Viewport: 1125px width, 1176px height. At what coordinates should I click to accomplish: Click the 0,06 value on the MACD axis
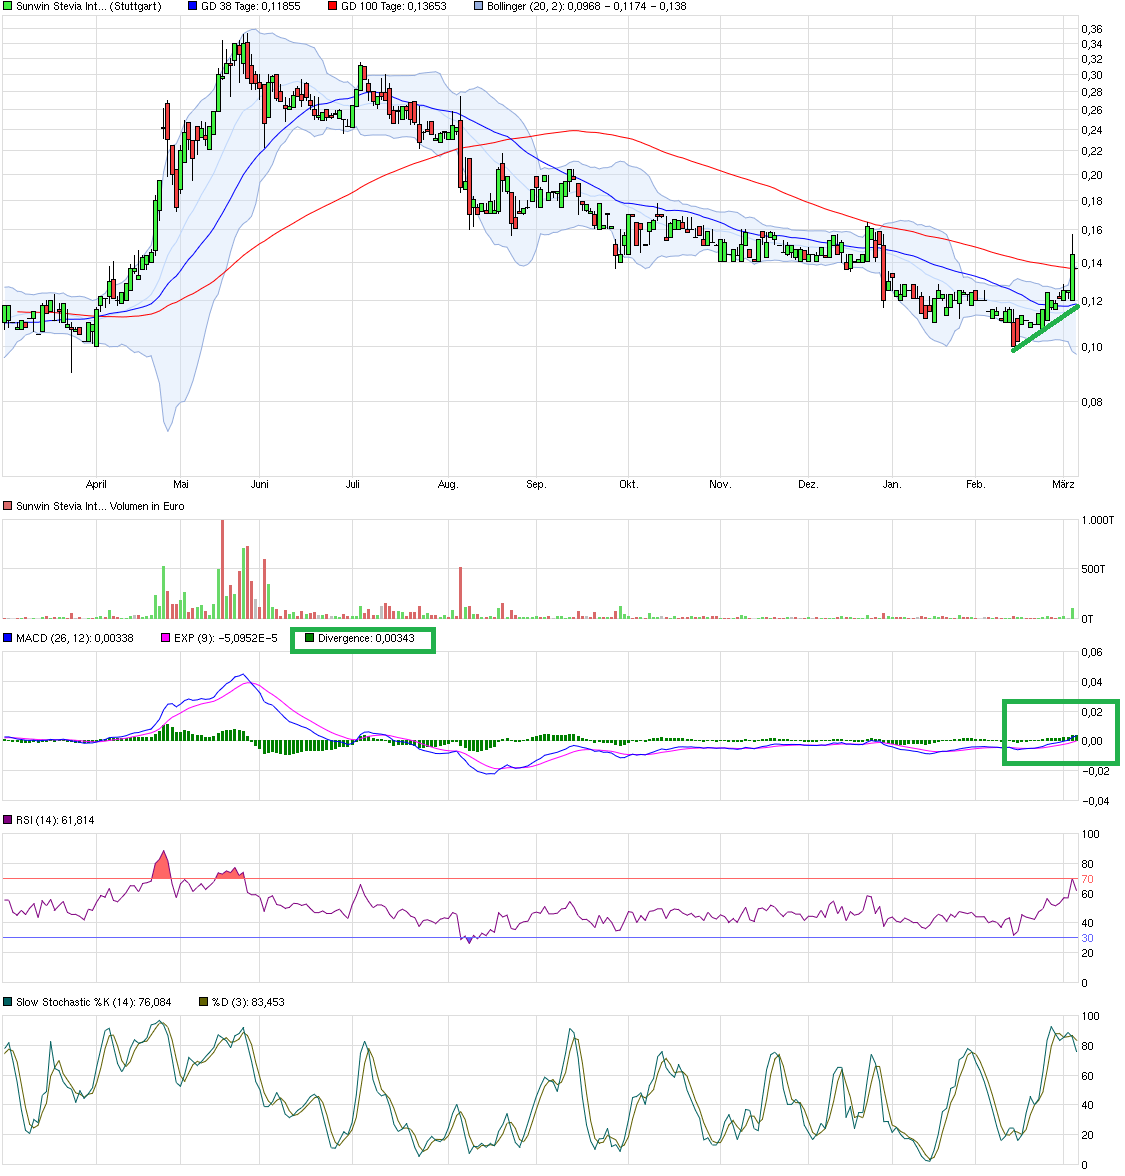click(x=1092, y=652)
